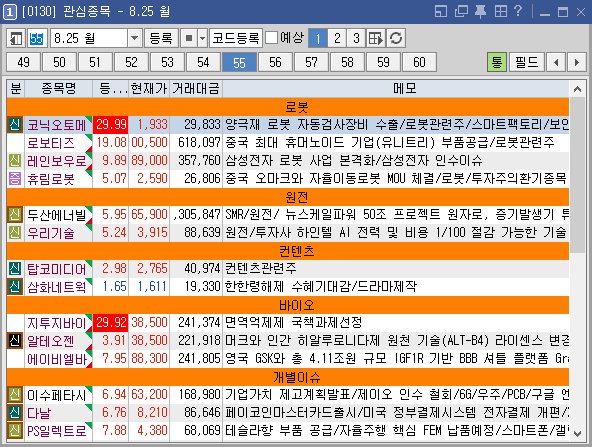
Task: Select the 8.25 월 group name field
Action: pyautogui.click(x=89, y=38)
